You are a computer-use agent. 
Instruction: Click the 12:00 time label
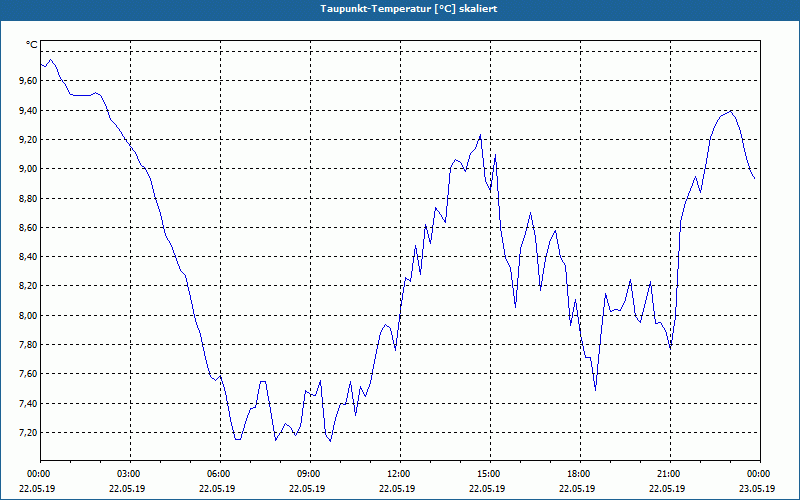point(401,474)
